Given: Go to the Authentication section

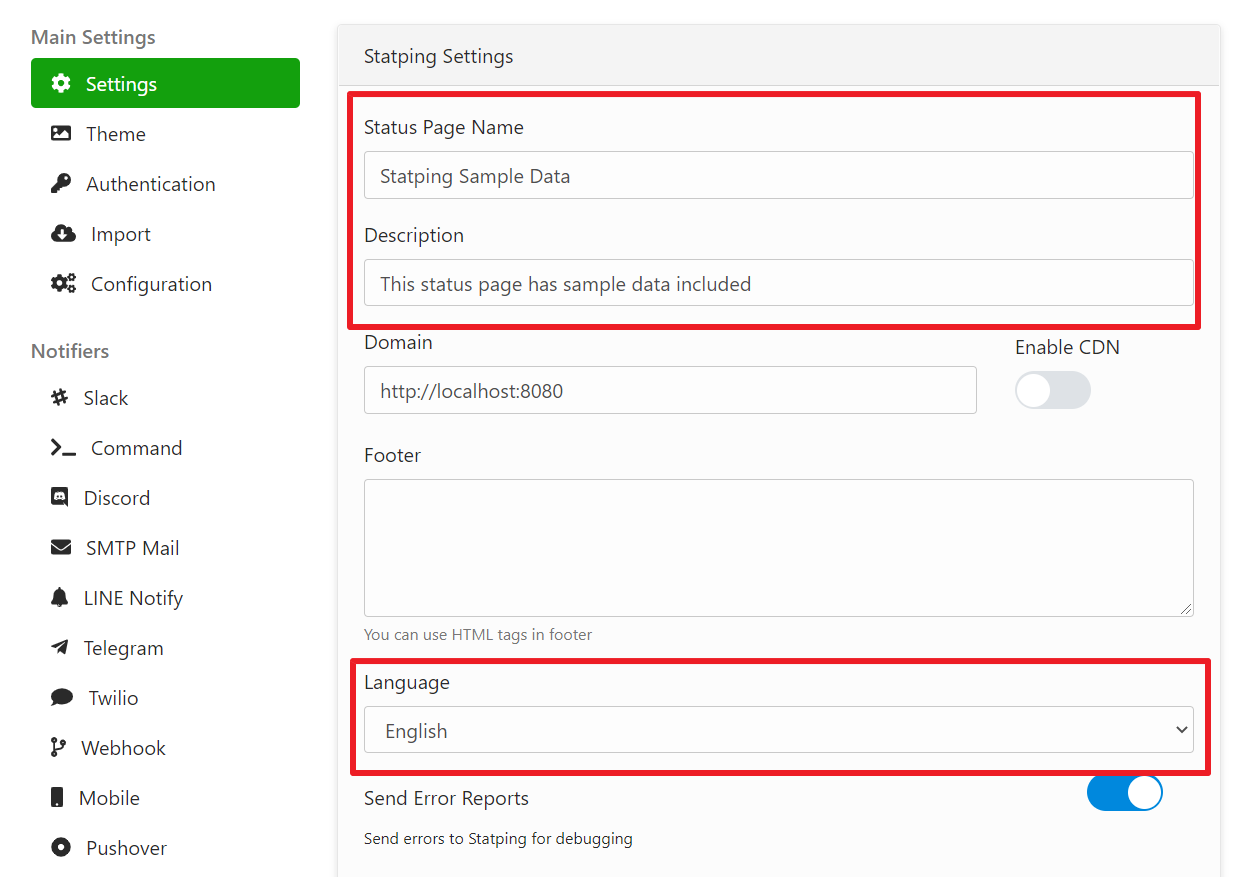Looking at the screenshot, I should (x=165, y=183).
